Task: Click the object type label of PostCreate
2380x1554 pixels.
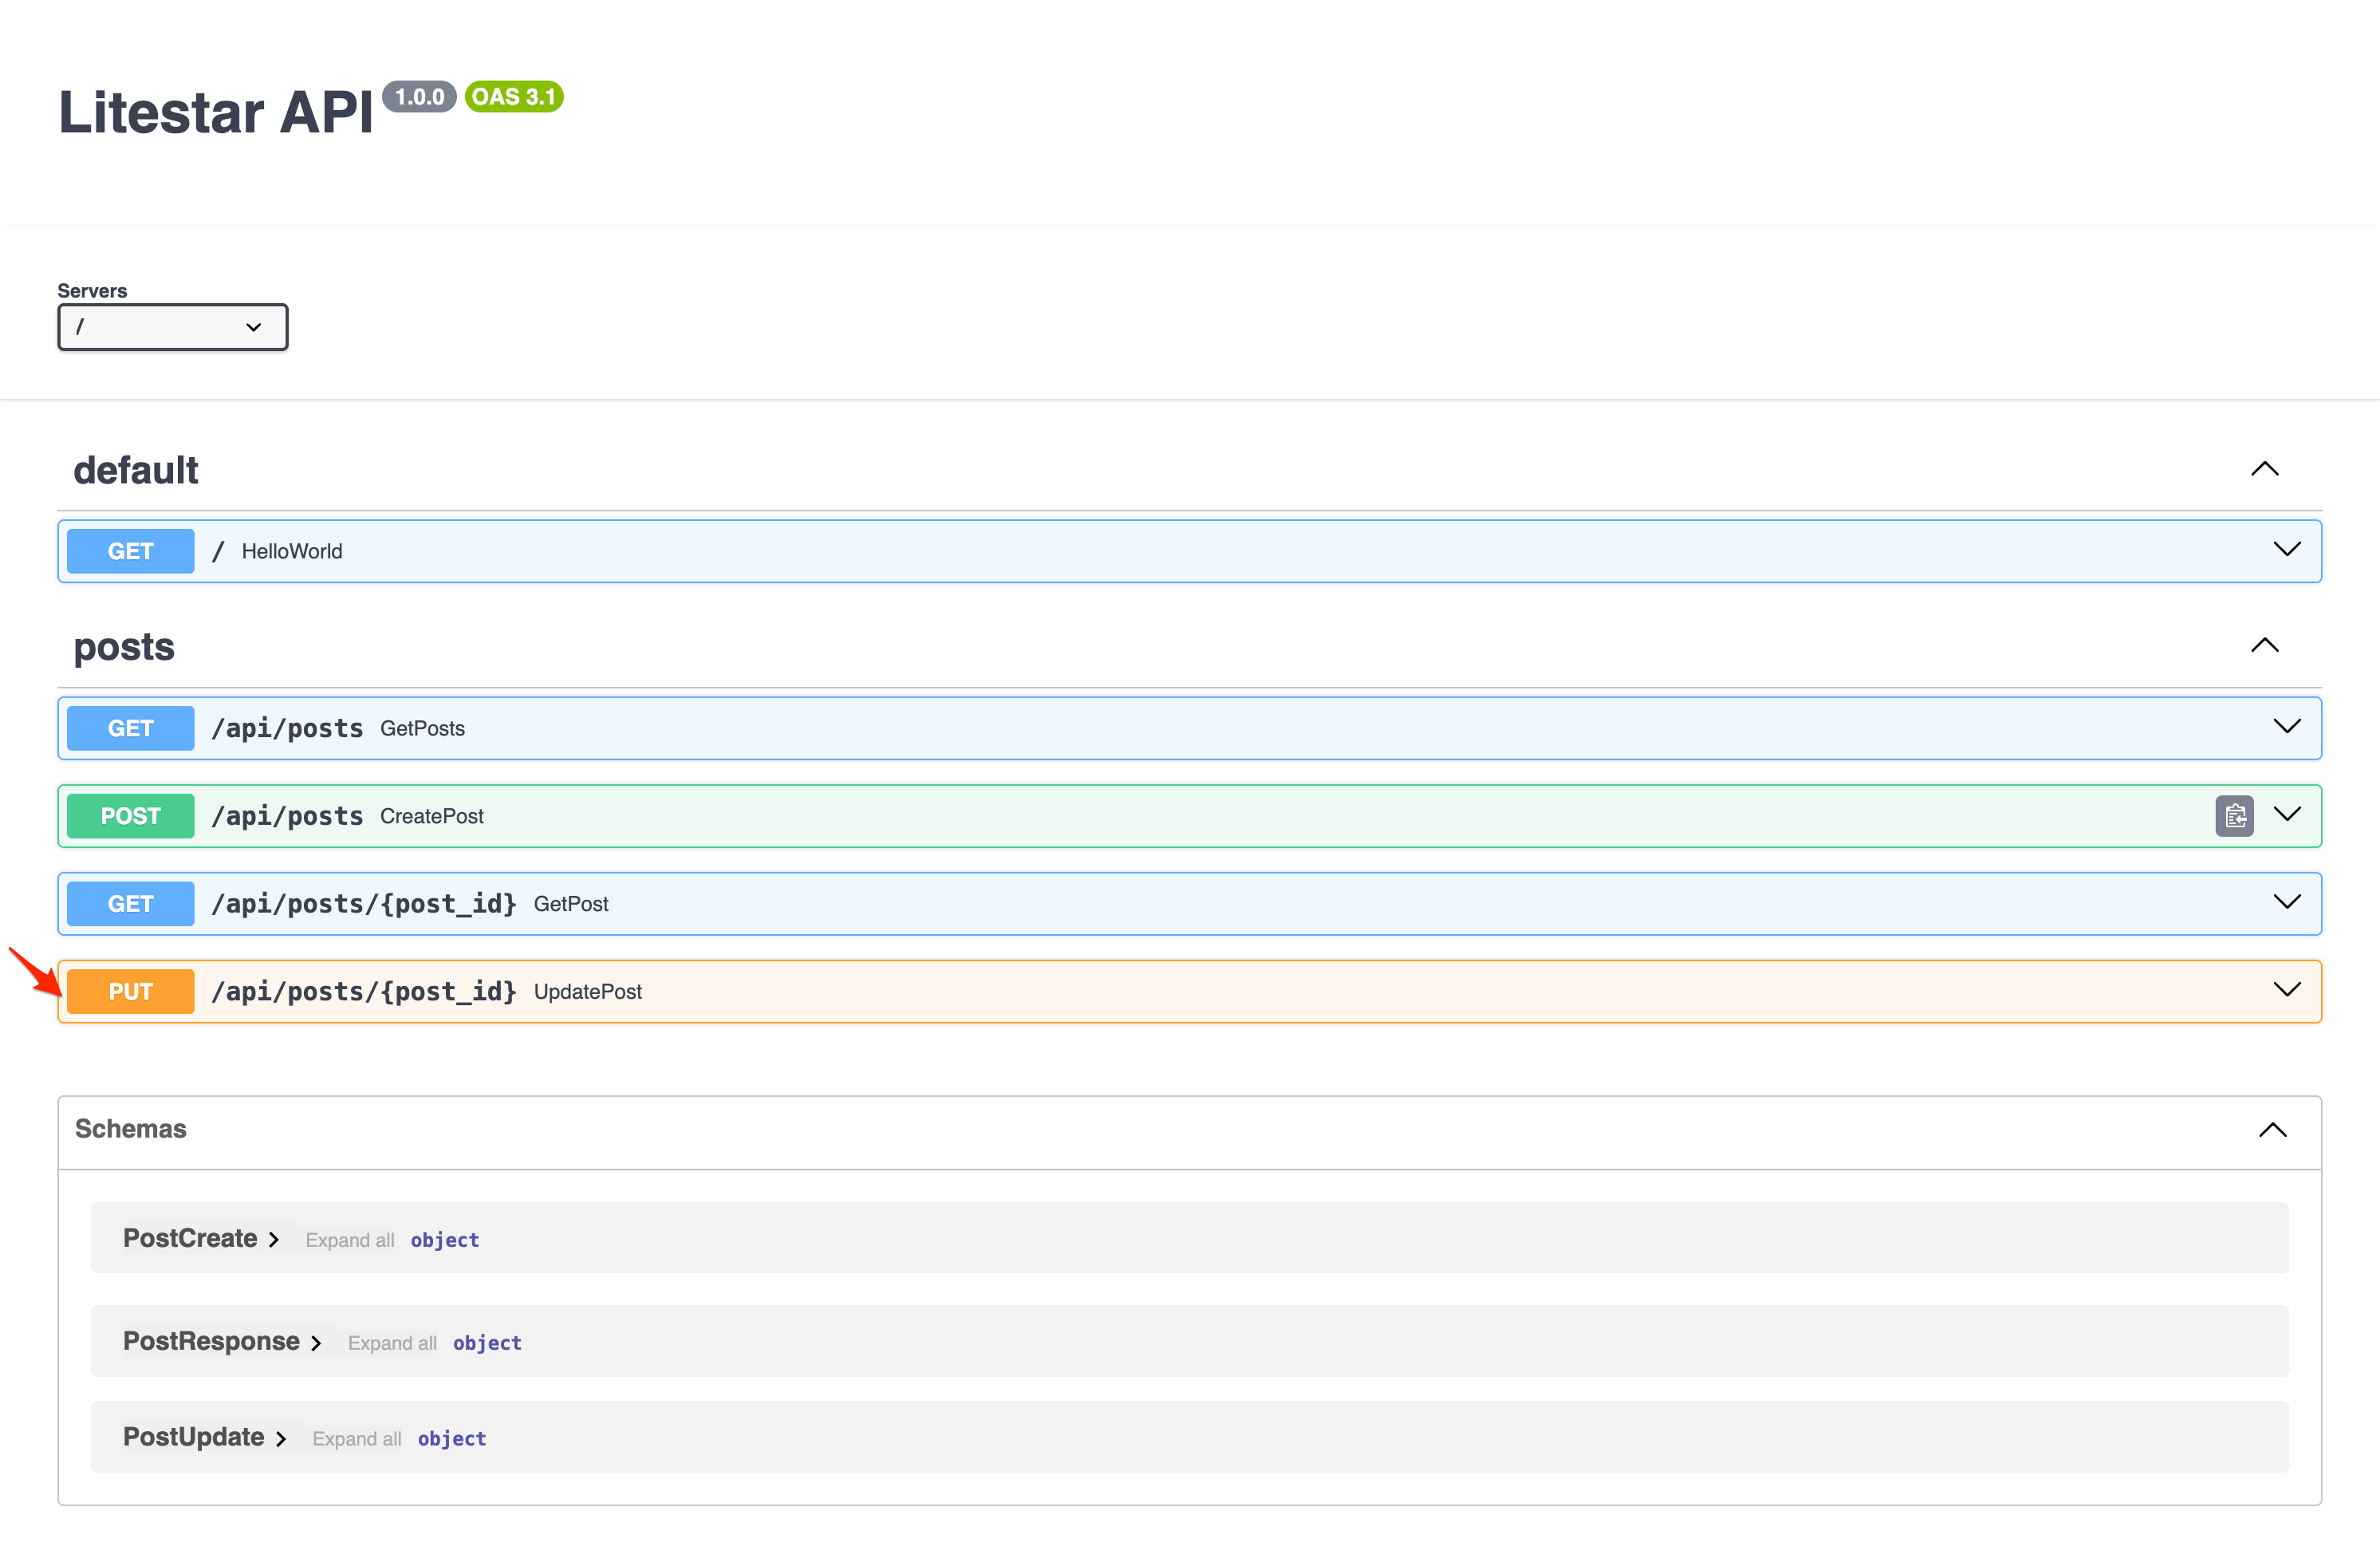Action: [x=445, y=1240]
